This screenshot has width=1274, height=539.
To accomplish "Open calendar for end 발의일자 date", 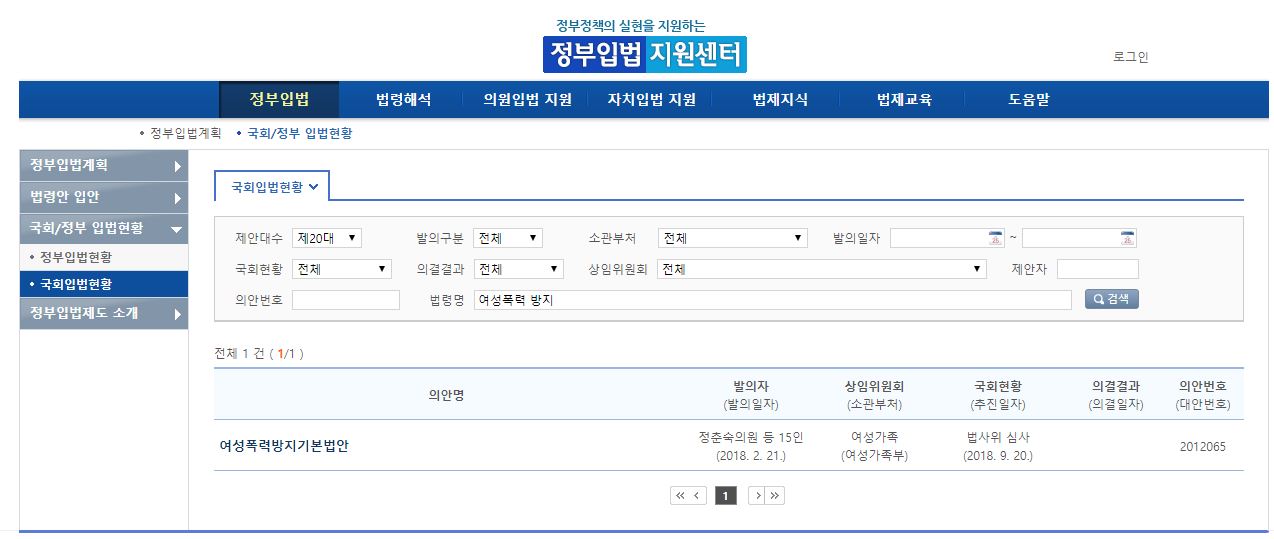I will (x=1128, y=238).
